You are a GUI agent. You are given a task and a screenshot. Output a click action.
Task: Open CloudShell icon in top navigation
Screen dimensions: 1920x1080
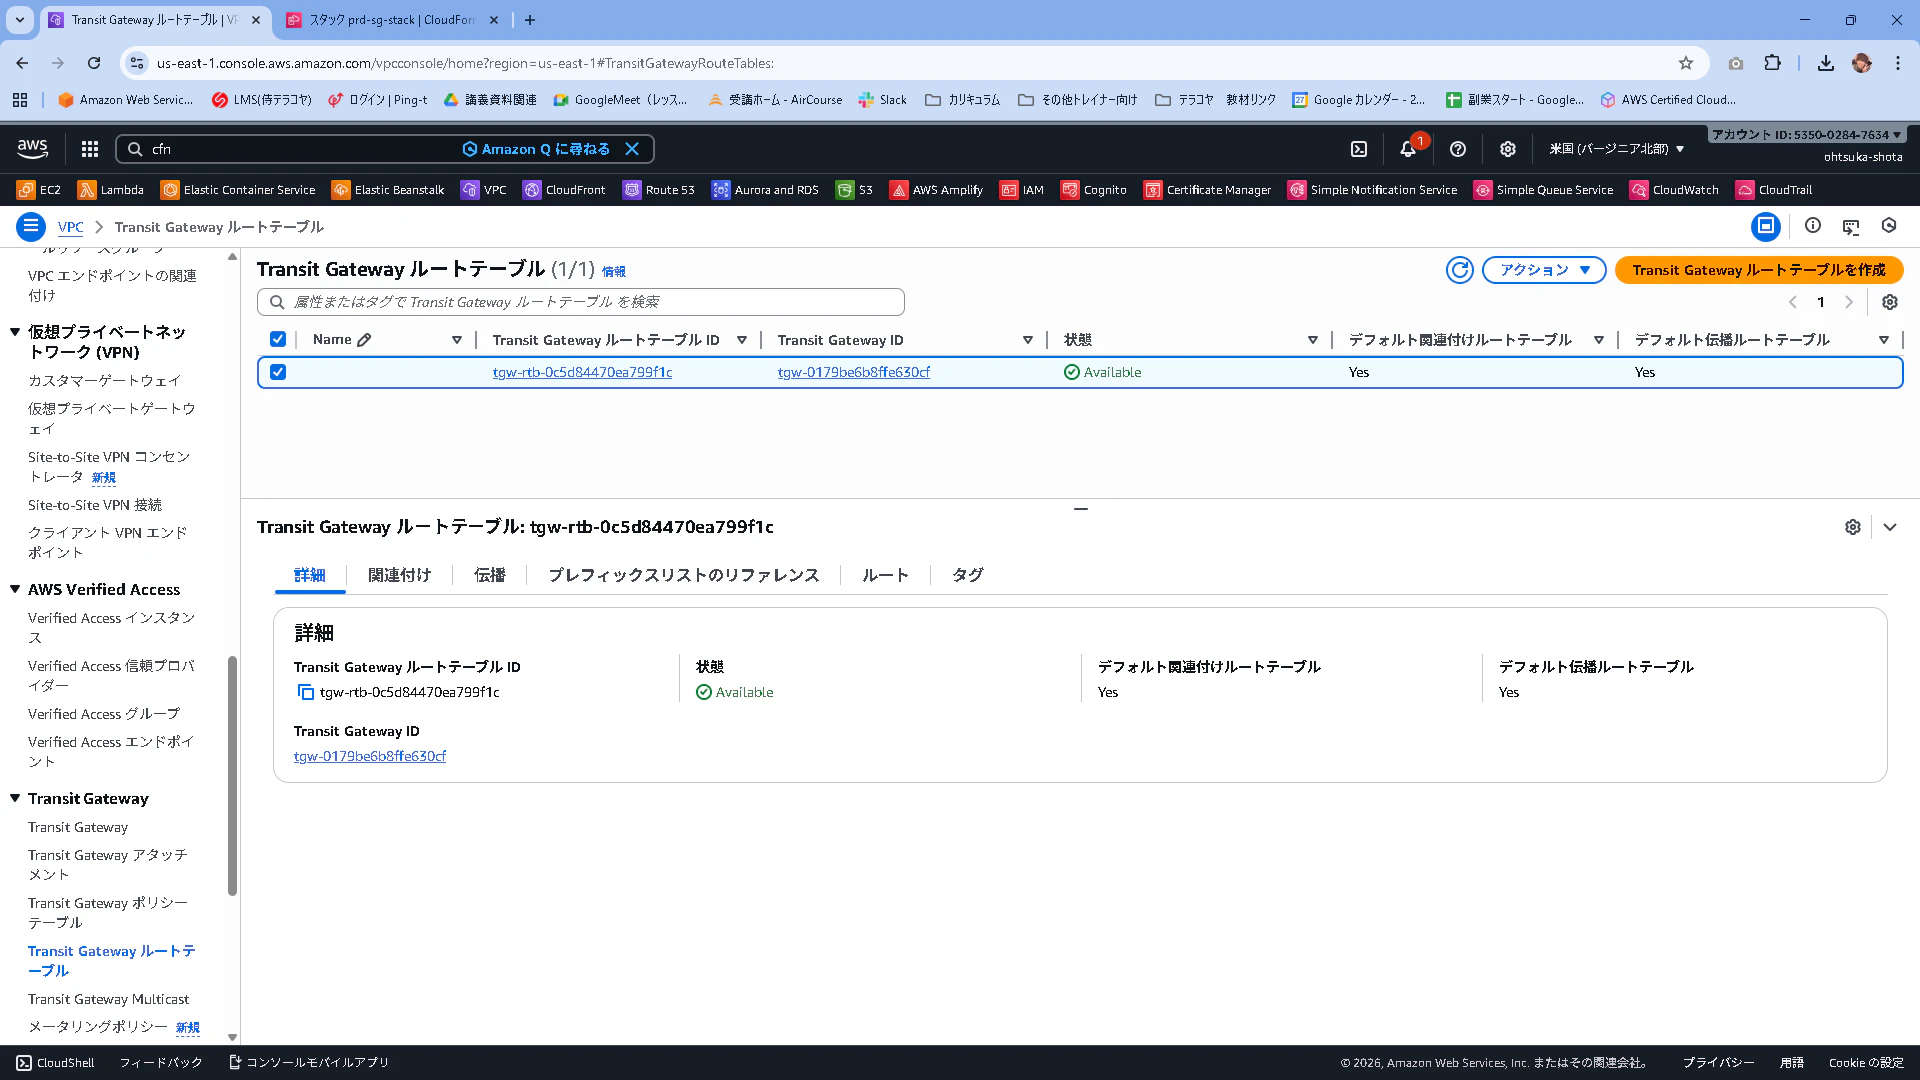click(x=1359, y=149)
